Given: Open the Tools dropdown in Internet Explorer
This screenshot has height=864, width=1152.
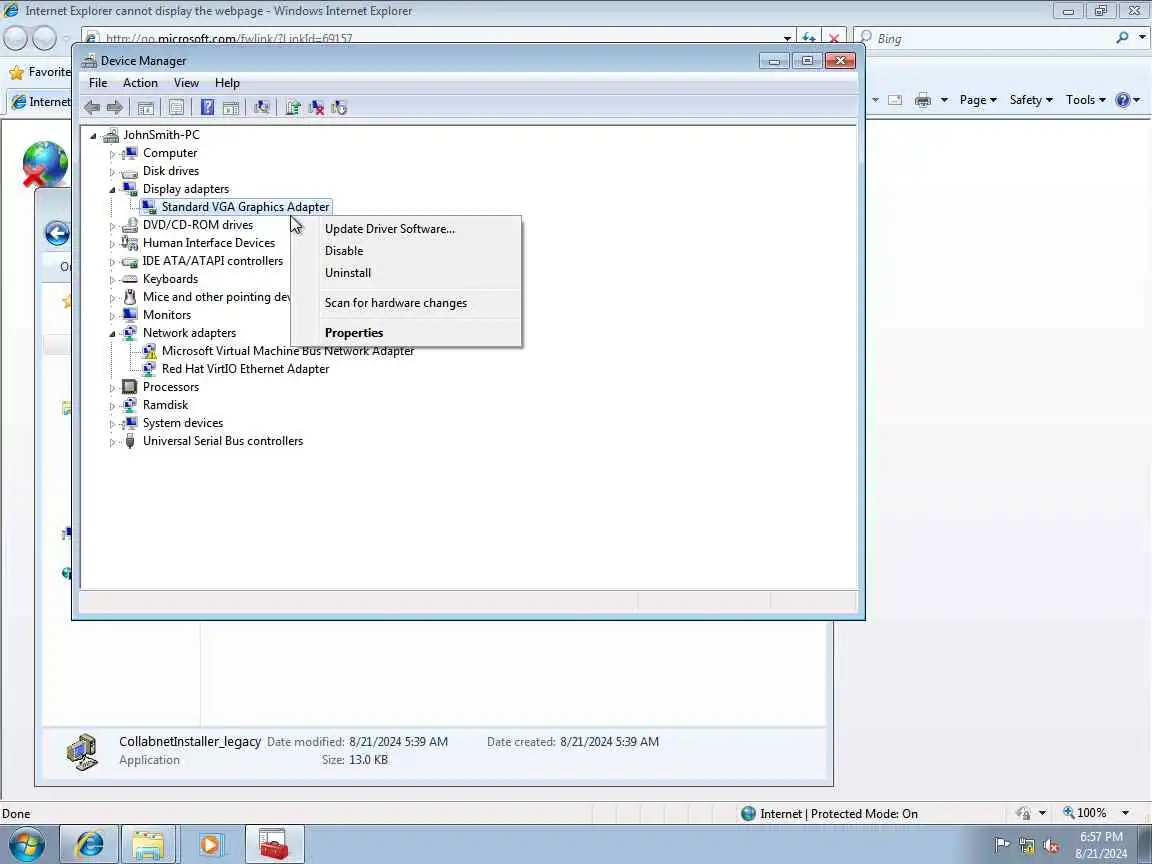Looking at the screenshot, I should 1085,100.
